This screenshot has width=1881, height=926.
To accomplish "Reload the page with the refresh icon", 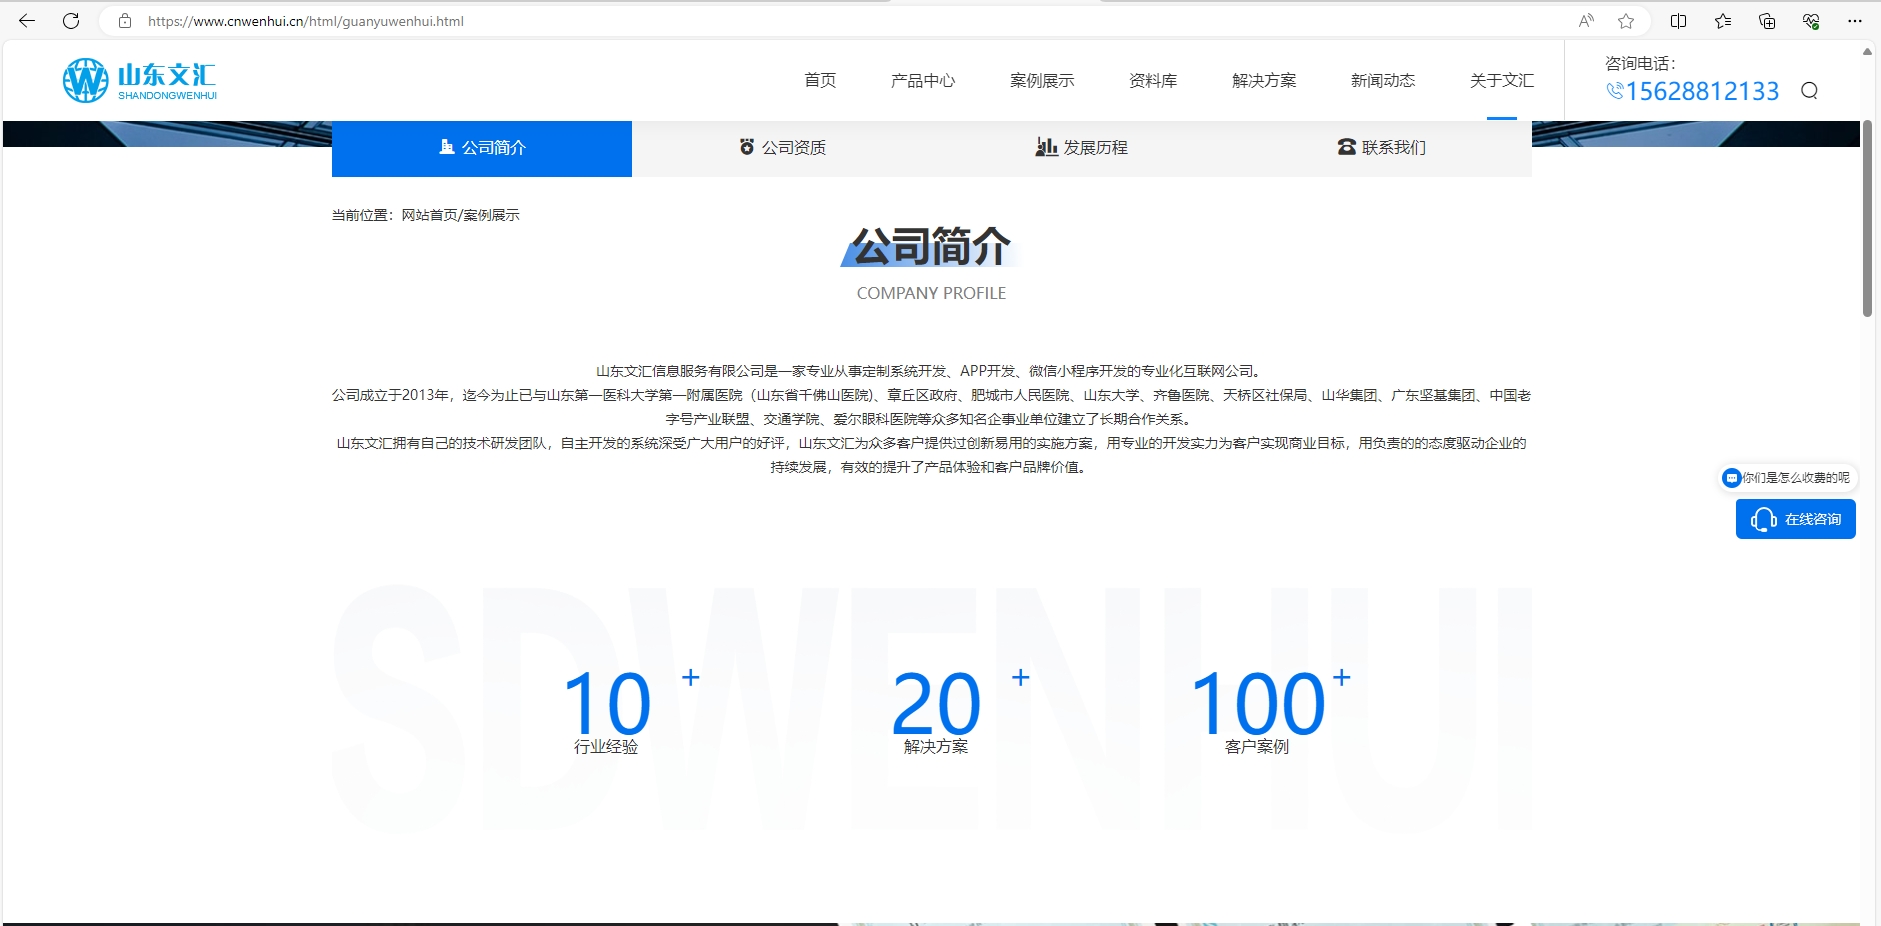I will (x=71, y=20).
